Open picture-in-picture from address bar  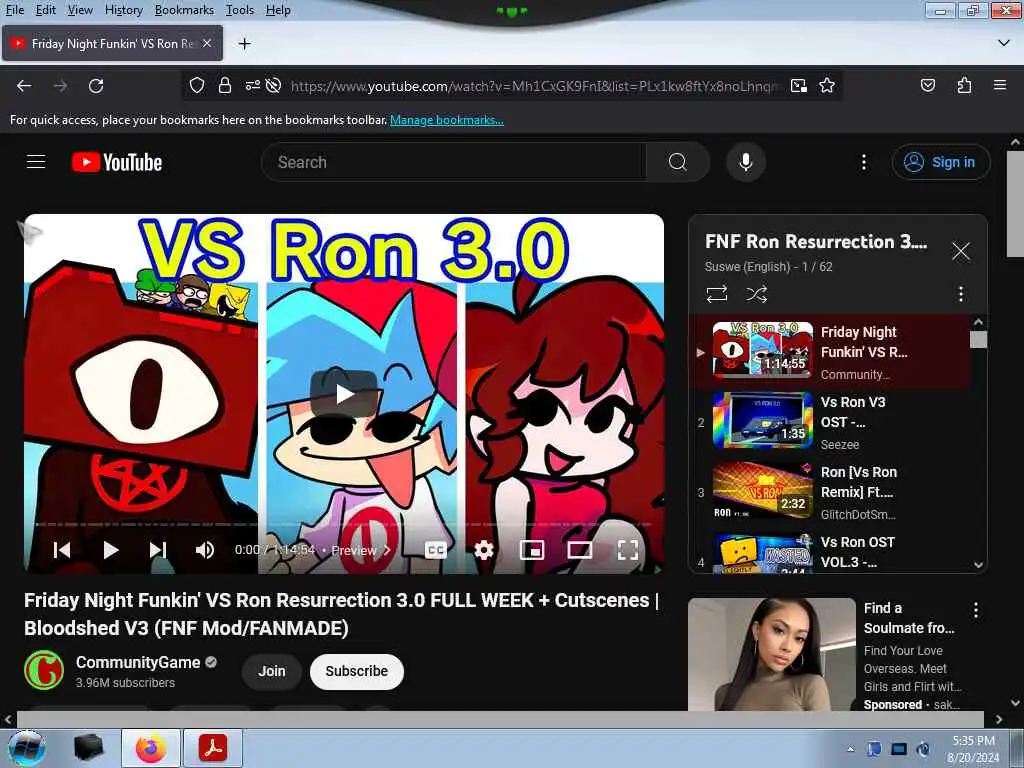[798, 86]
